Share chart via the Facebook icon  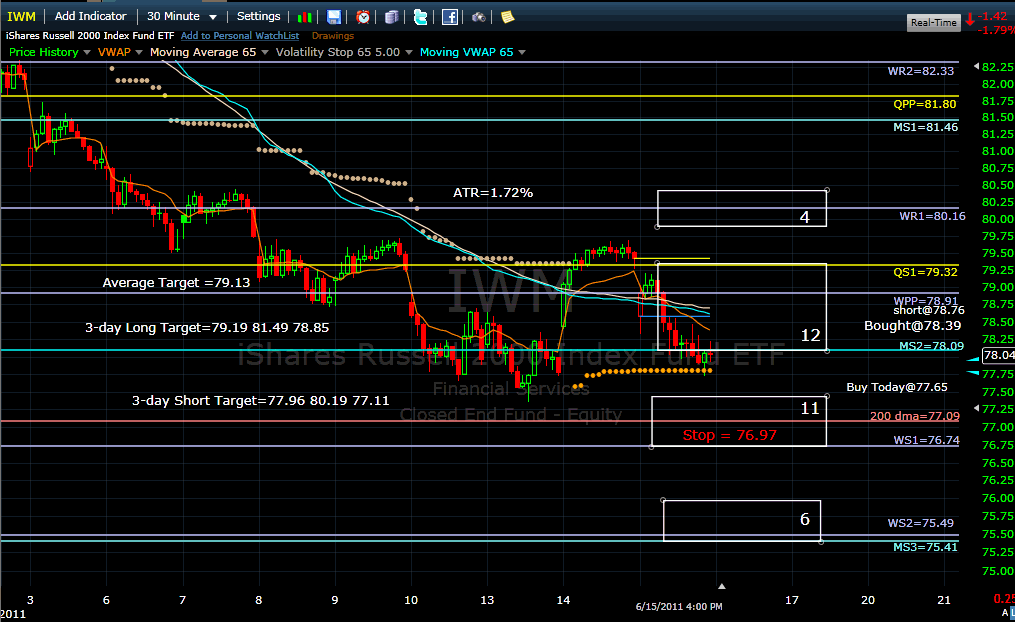(450, 17)
